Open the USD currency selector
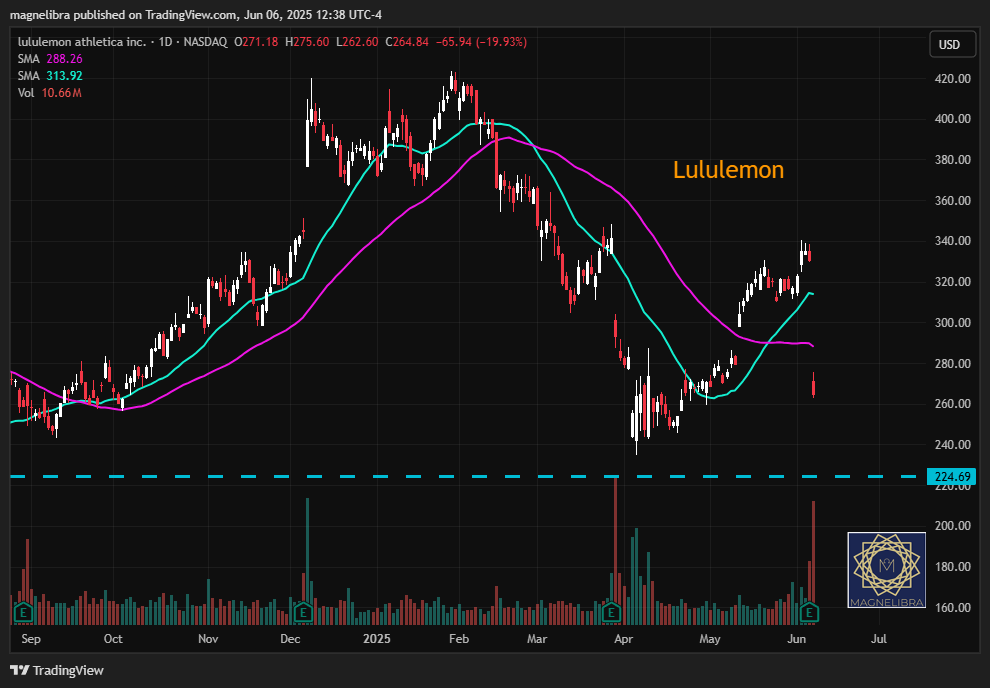990x688 pixels. (952, 45)
